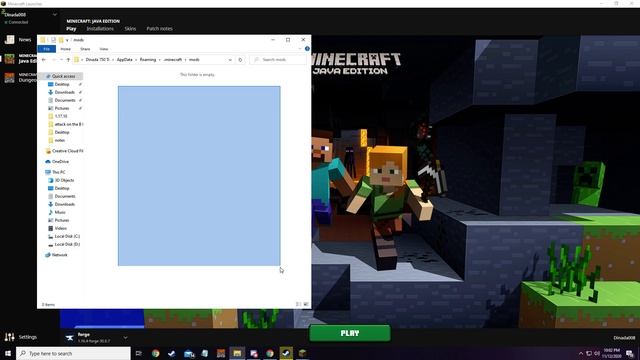The image size is (640, 360).
Task: Open Customize Quick Access Toolbar dropdown
Action: (x=67, y=40)
